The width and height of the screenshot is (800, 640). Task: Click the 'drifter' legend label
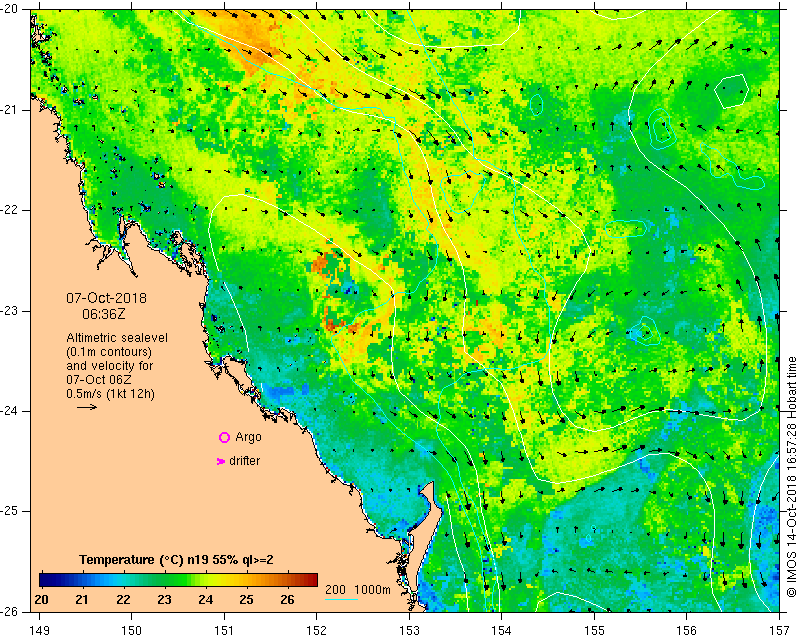pos(244,461)
